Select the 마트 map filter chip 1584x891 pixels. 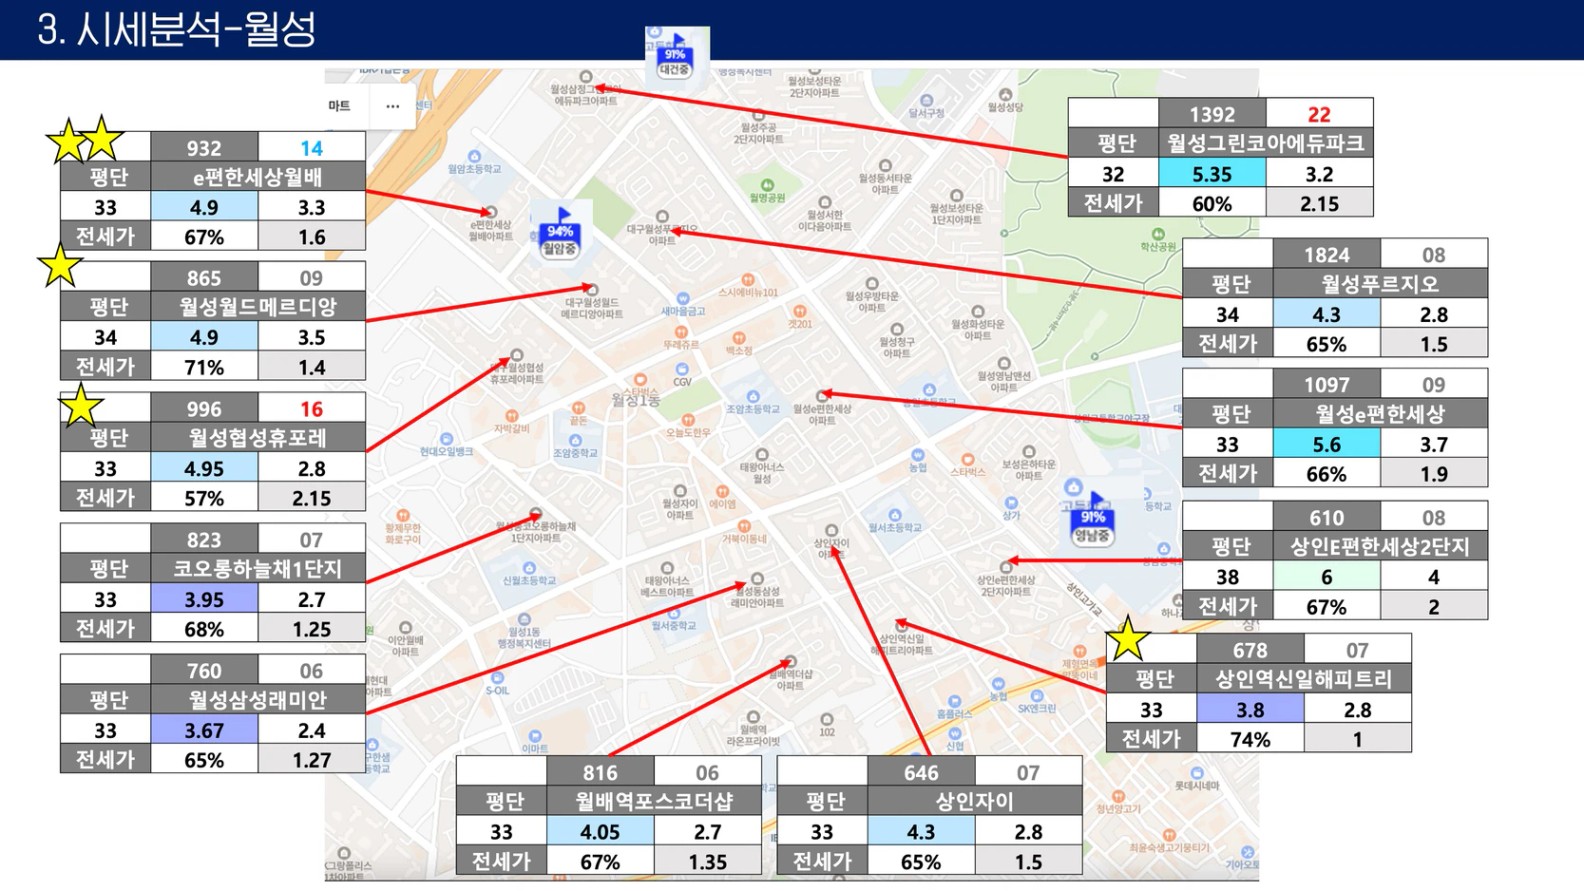pyautogui.click(x=340, y=105)
